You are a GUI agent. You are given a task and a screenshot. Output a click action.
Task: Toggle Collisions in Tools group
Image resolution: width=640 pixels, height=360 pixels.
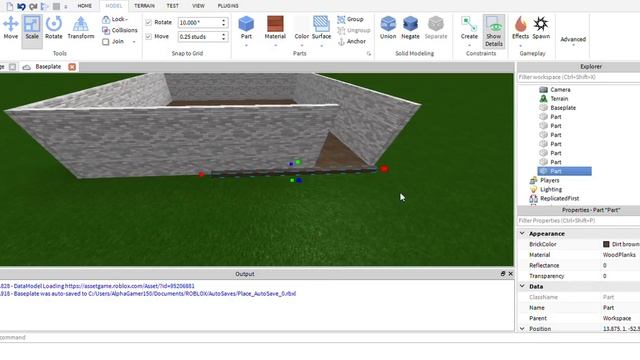[x=119, y=30]
